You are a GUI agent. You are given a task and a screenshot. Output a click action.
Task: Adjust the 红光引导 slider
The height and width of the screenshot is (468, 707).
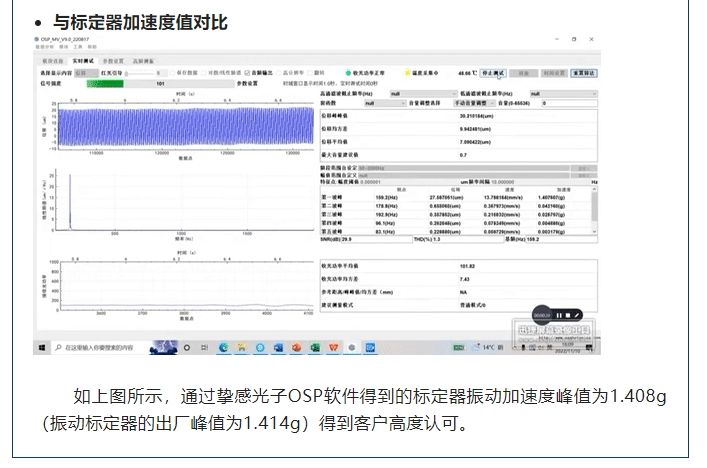tap(128, 73)
